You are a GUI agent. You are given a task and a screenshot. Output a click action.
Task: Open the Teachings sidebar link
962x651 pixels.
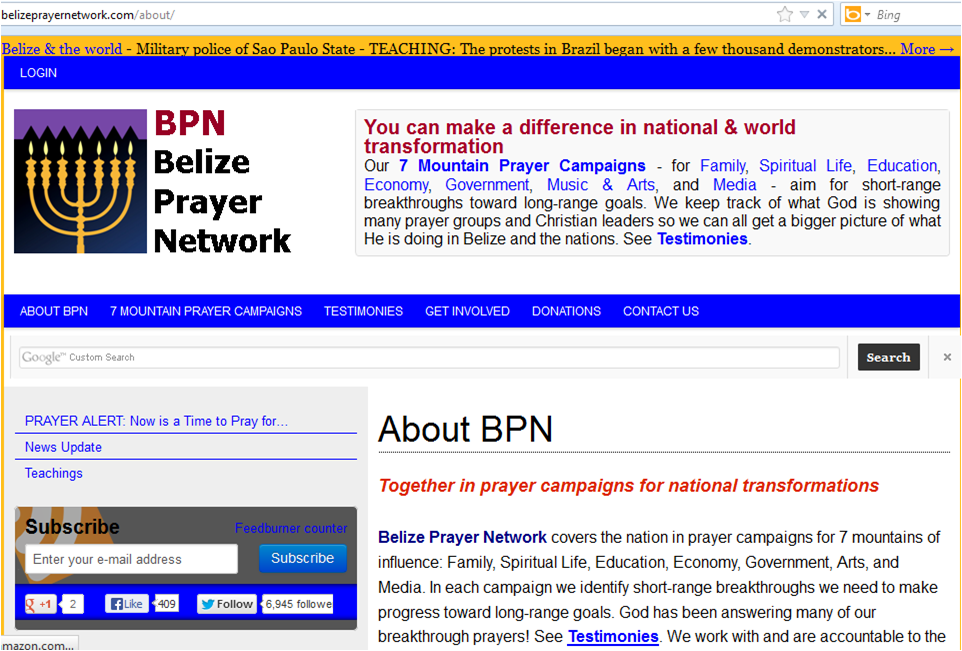point(54,473)
